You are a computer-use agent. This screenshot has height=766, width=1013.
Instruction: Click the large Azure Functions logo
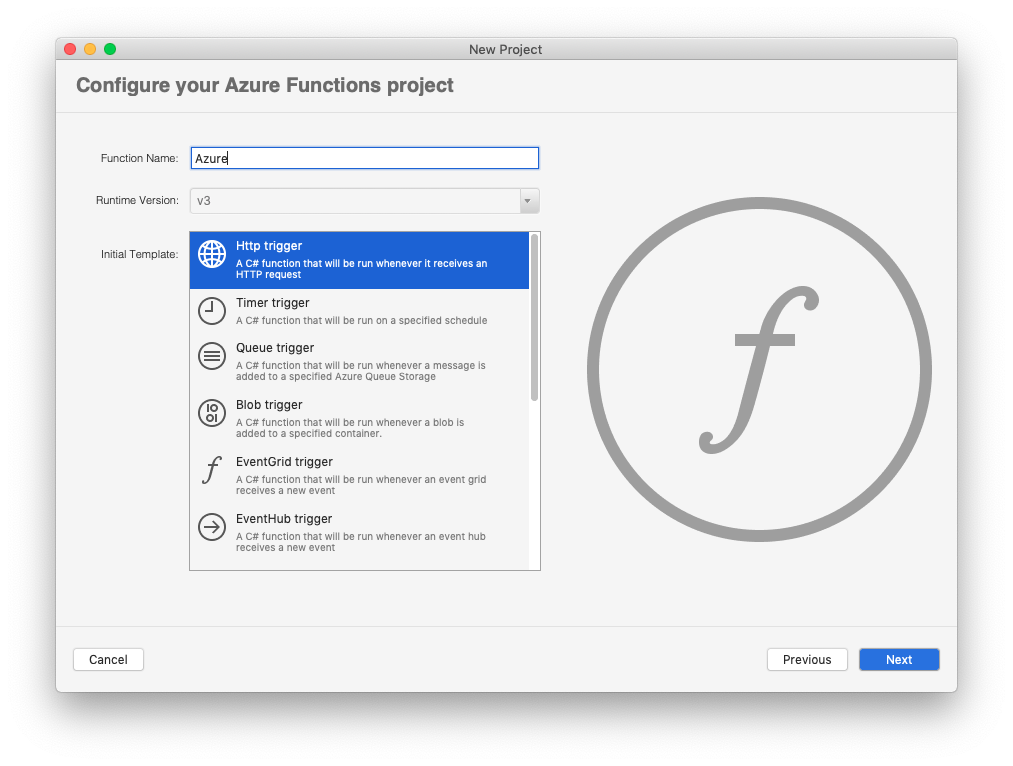point(759,370)
